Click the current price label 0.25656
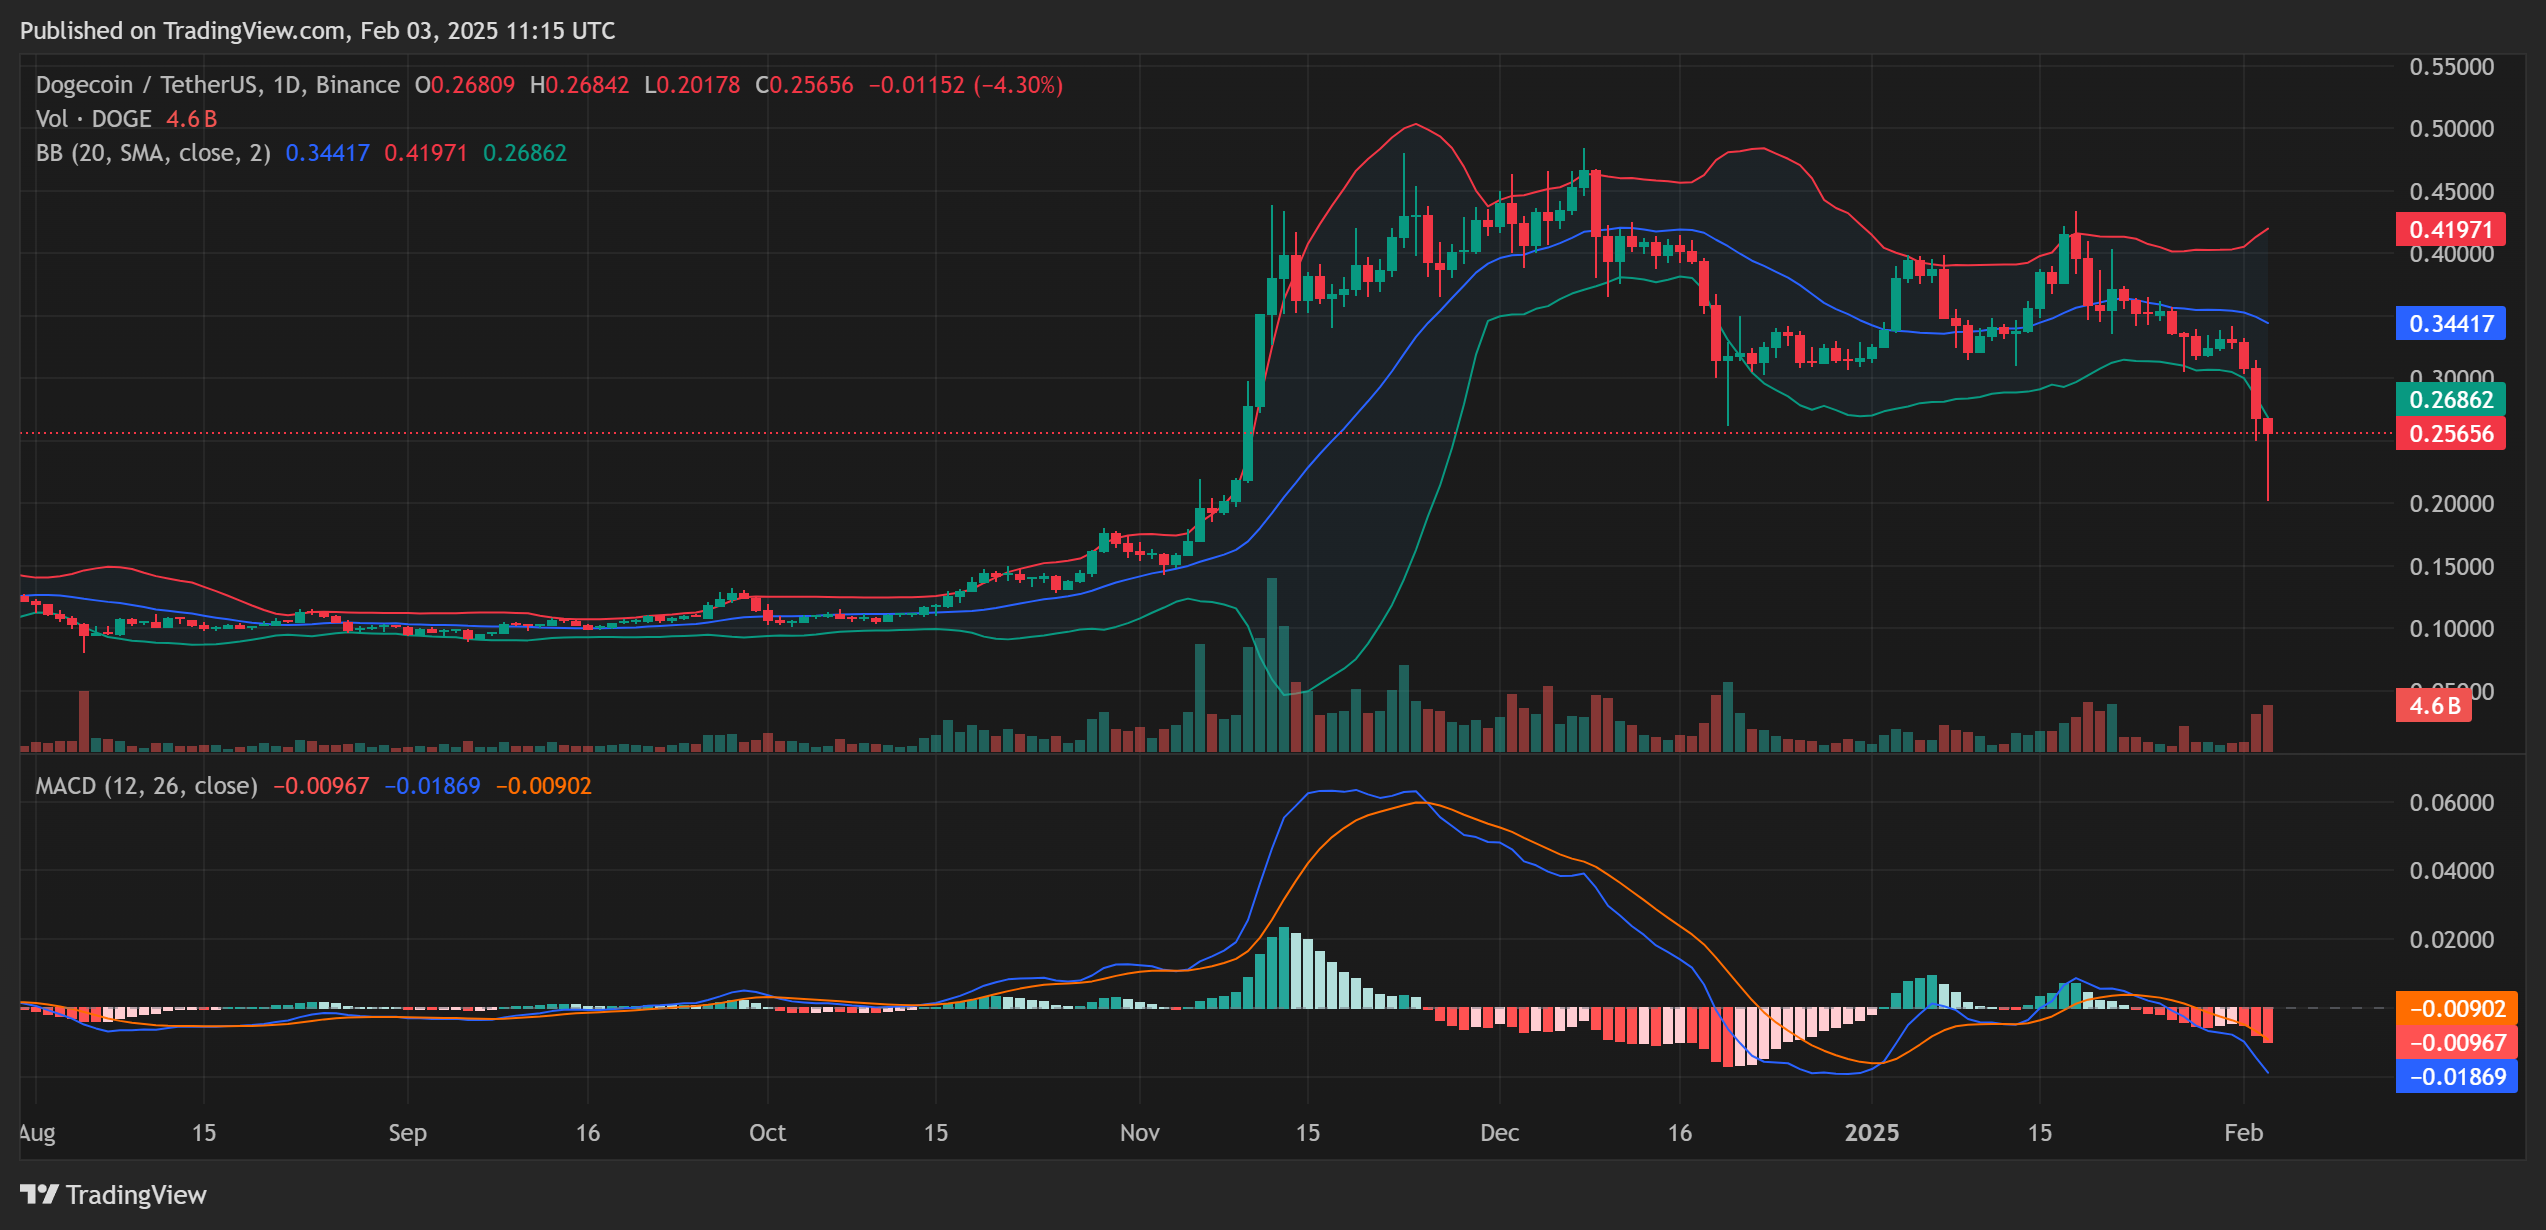Image resolution: width=2546 pixels, height=1230 pixels. (x=2450, y=434)
